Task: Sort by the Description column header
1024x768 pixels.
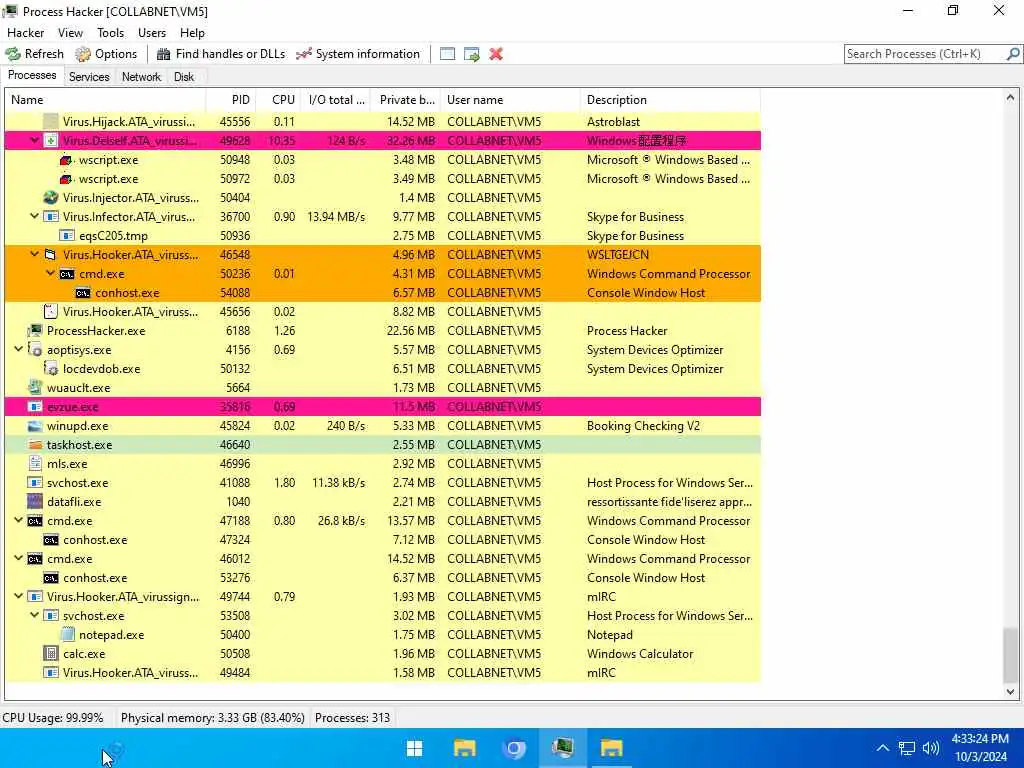Action: [670, 100]
